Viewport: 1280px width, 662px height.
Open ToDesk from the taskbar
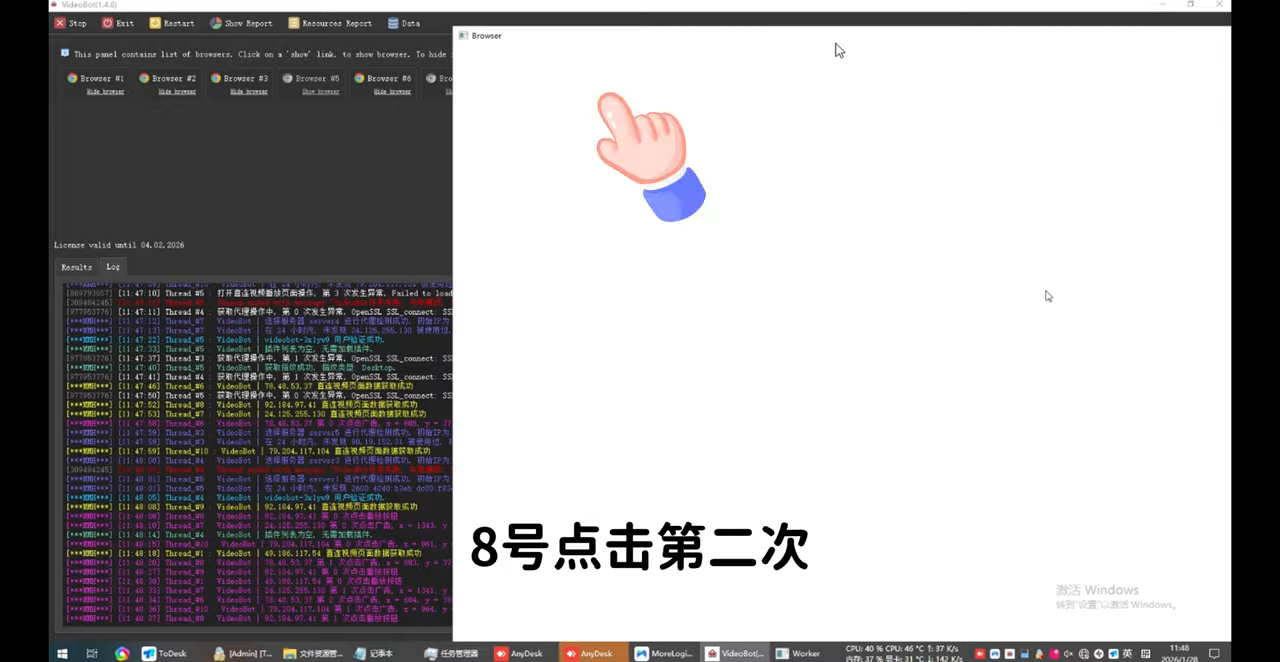coord(165,653)
